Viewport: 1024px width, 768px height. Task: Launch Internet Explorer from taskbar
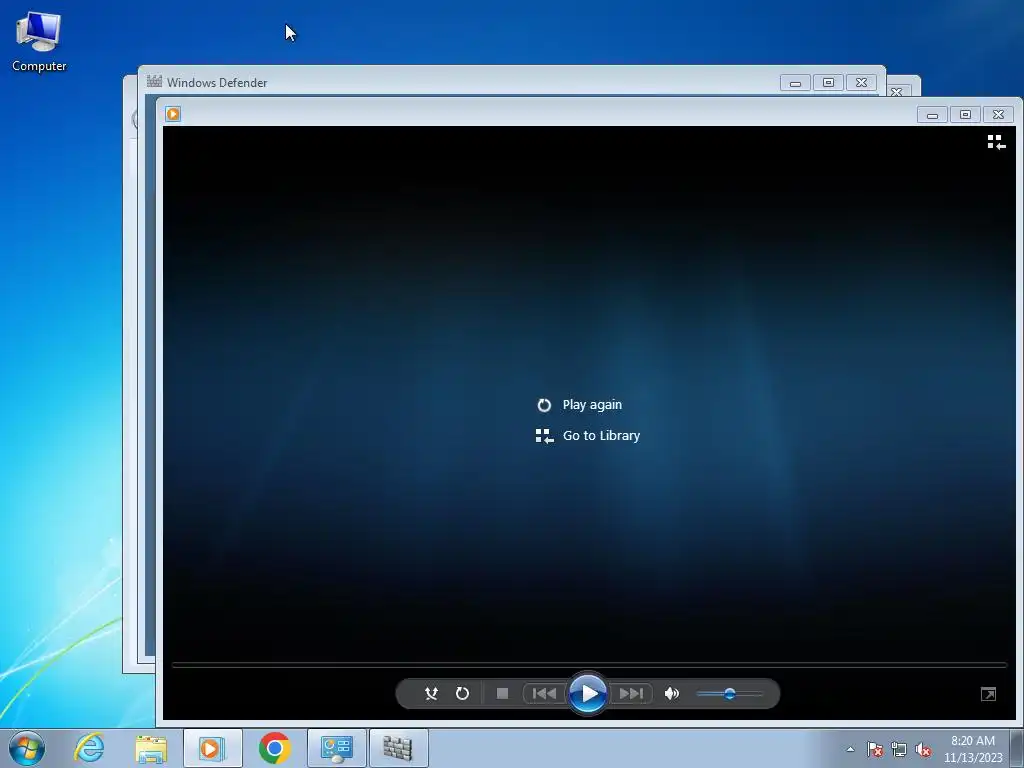[89, 748]
